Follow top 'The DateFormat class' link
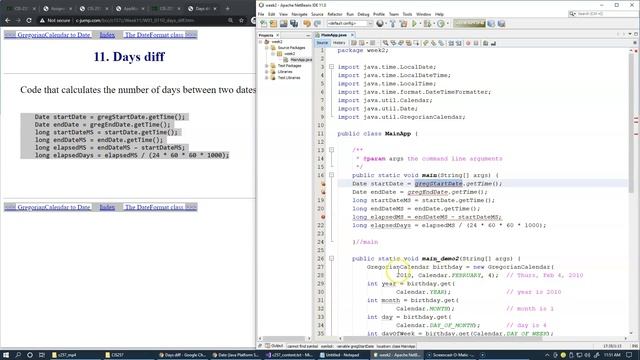 pos(154,35)
